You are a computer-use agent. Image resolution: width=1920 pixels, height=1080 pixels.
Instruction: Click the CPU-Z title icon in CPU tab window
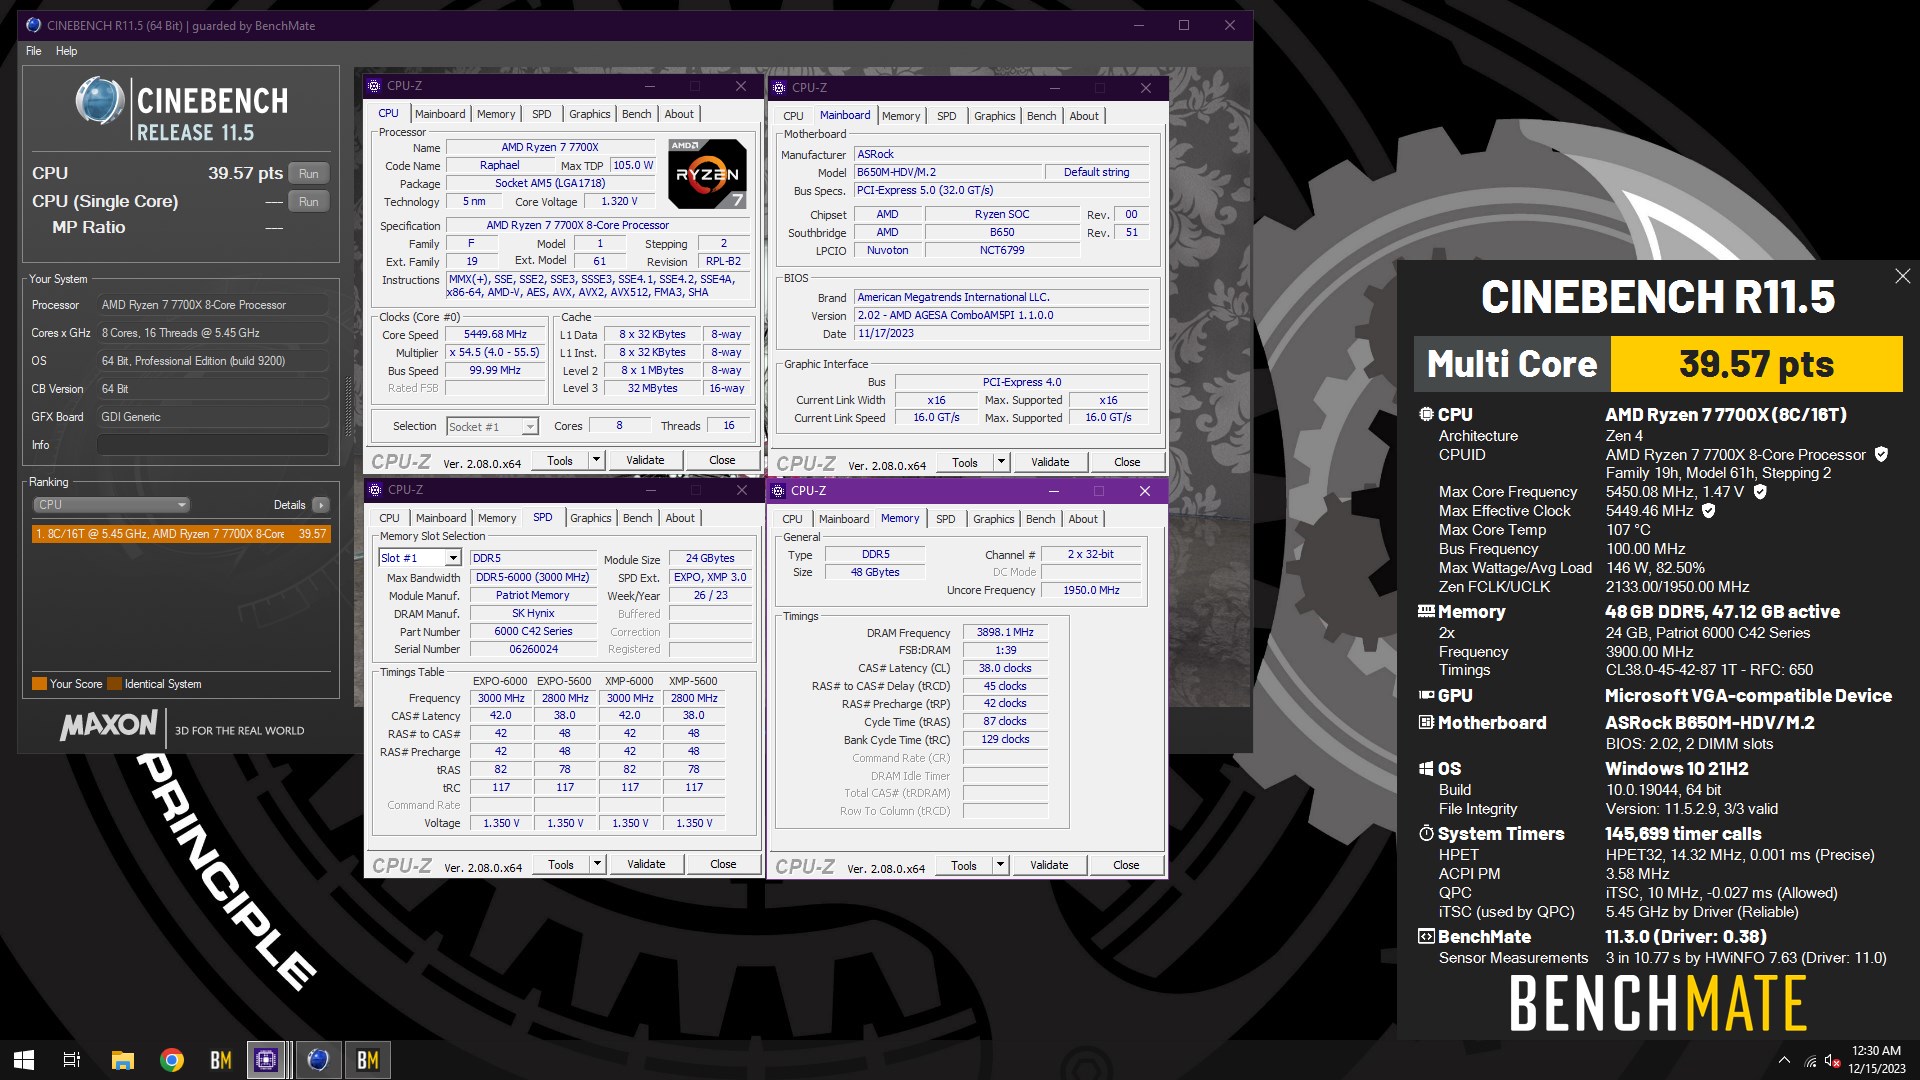point(375,86)
